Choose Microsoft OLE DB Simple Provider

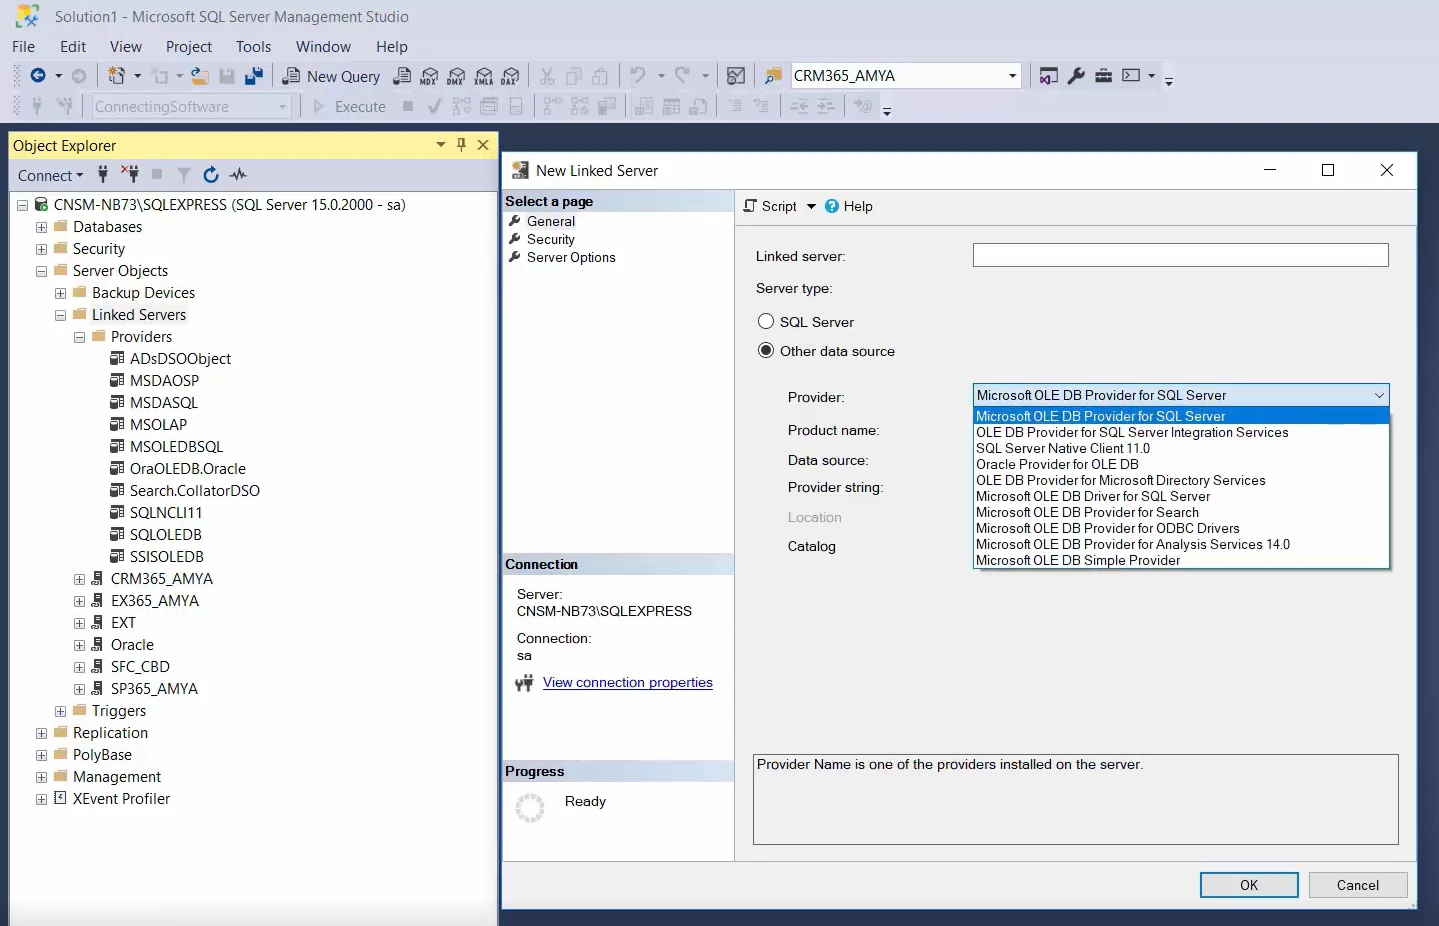coord(1181,561)
